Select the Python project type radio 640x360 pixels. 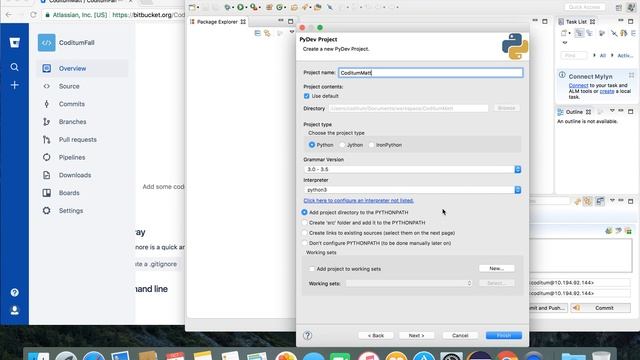(x=312, y=145)
